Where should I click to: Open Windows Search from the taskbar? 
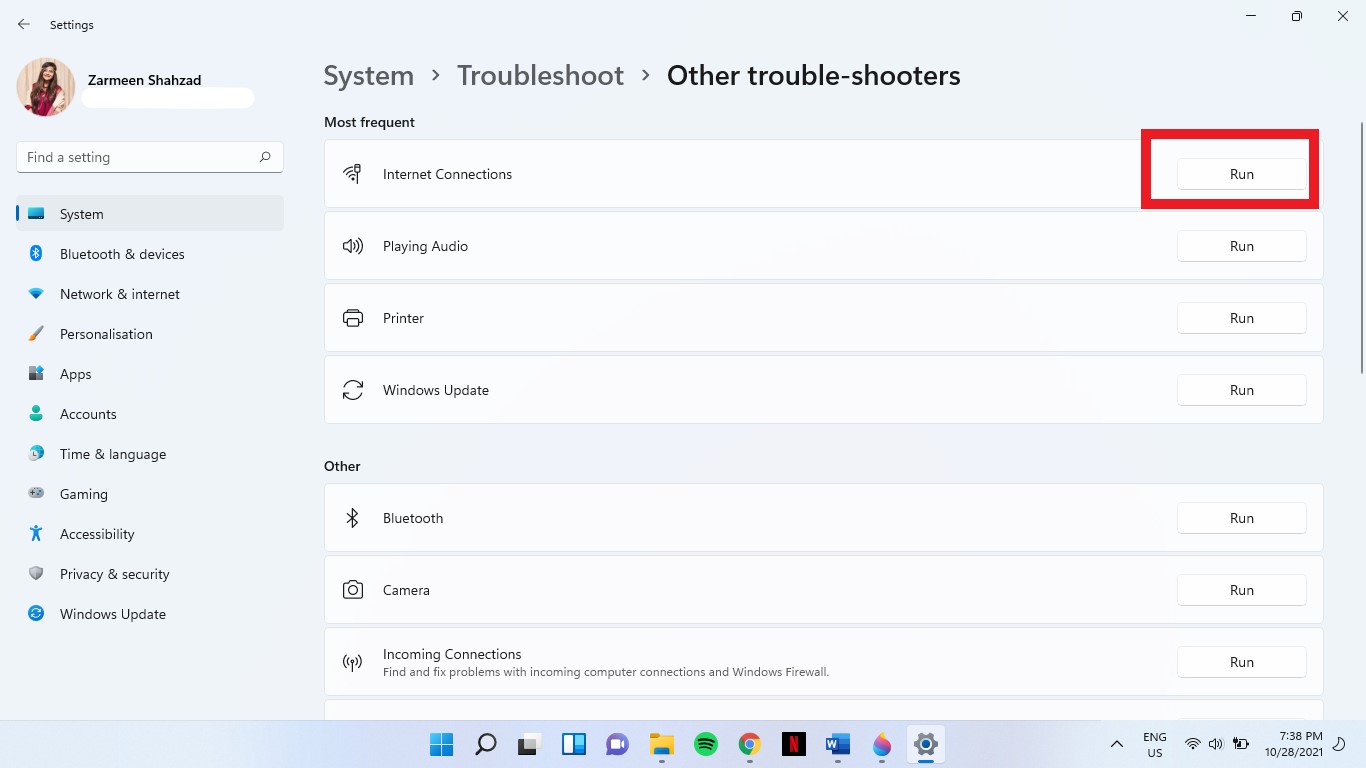[x=485, y=744]
